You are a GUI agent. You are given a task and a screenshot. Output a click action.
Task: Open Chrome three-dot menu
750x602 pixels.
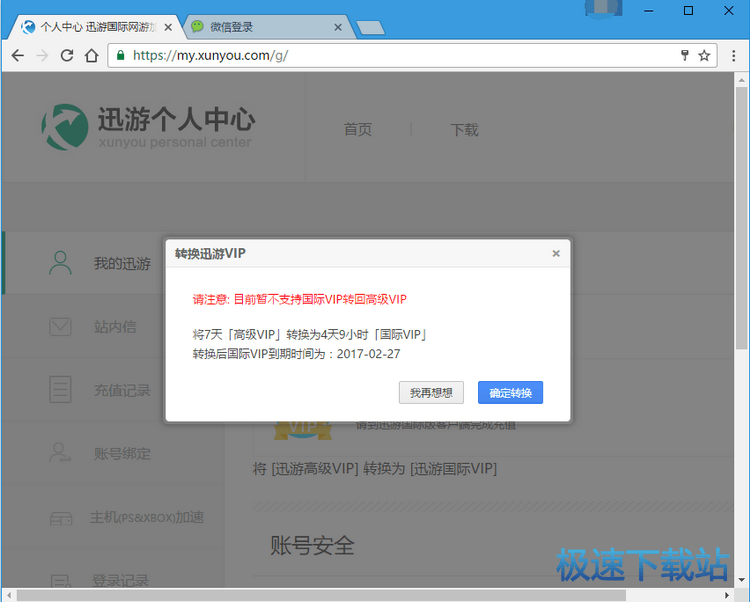733,55
